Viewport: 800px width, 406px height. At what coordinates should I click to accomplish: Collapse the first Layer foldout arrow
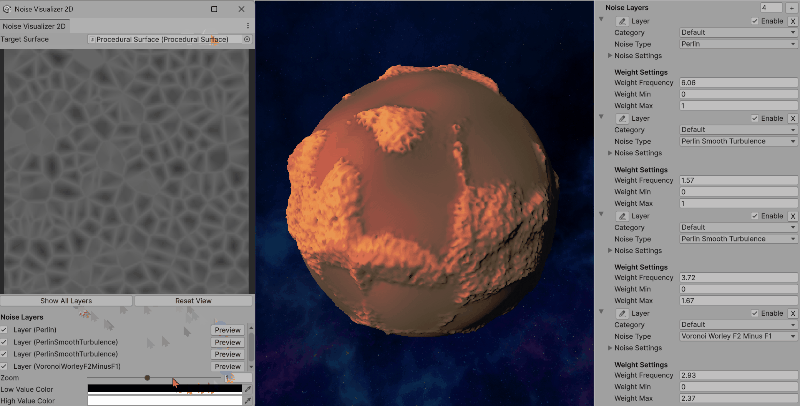[x=601, y=20]
